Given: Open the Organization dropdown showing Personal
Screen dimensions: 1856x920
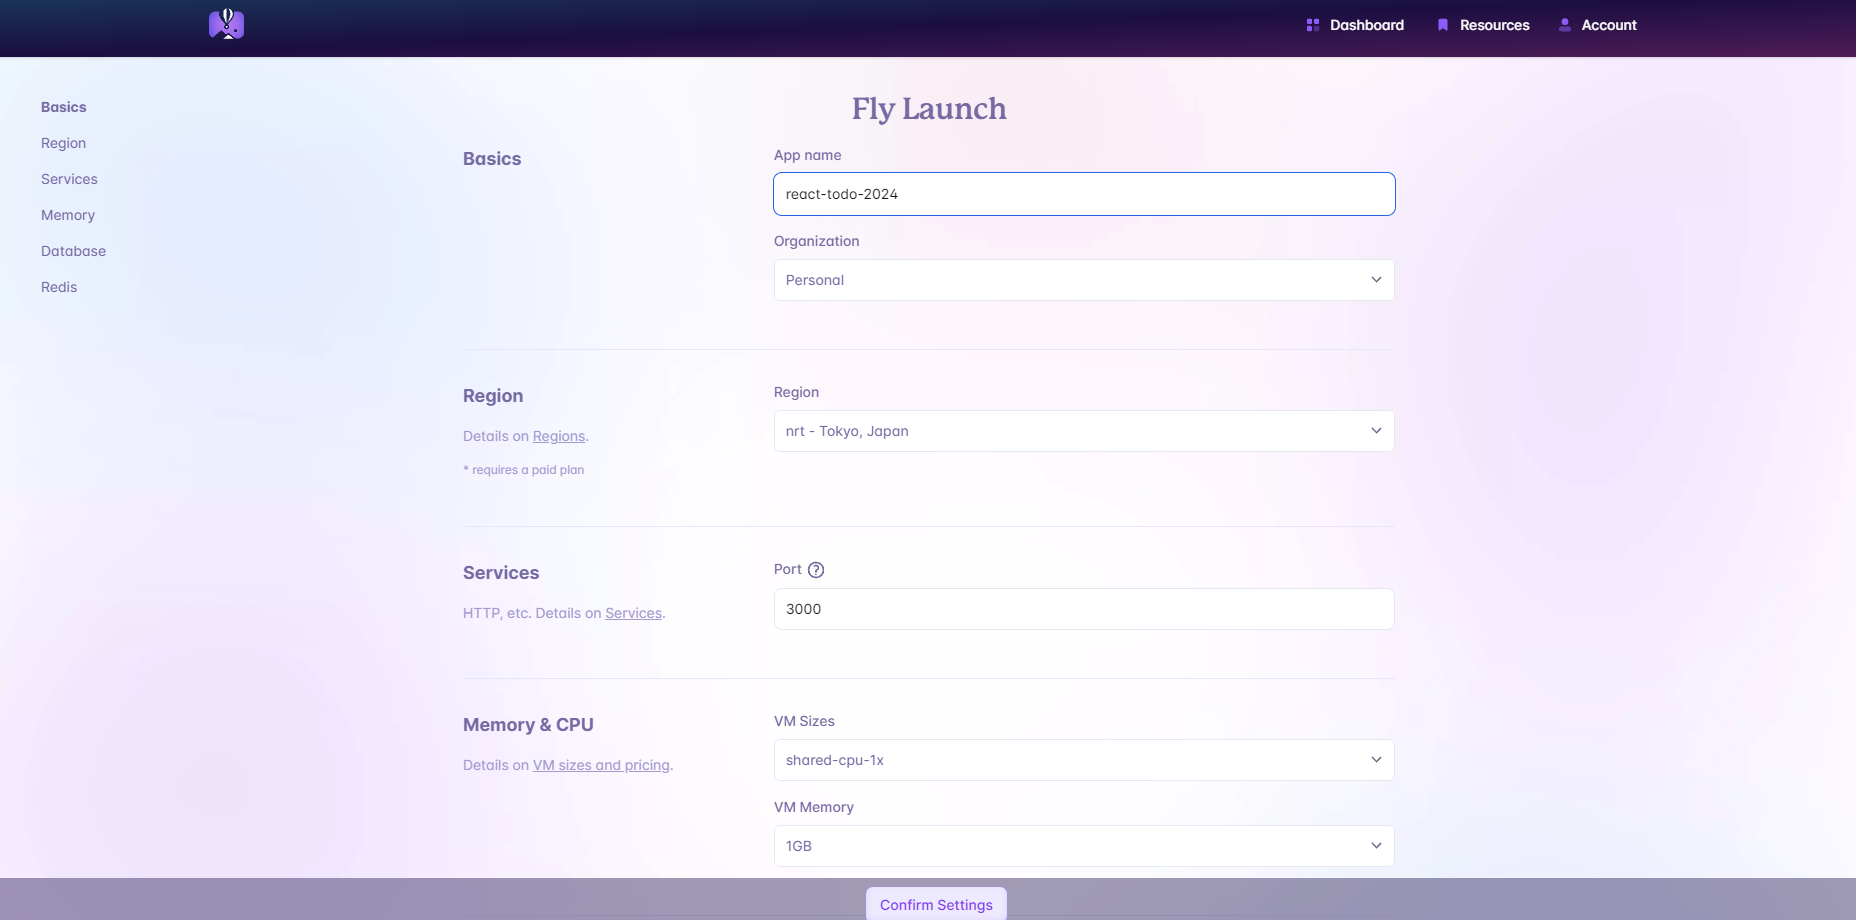Looking at the screenshot, I should point(1084,280).
